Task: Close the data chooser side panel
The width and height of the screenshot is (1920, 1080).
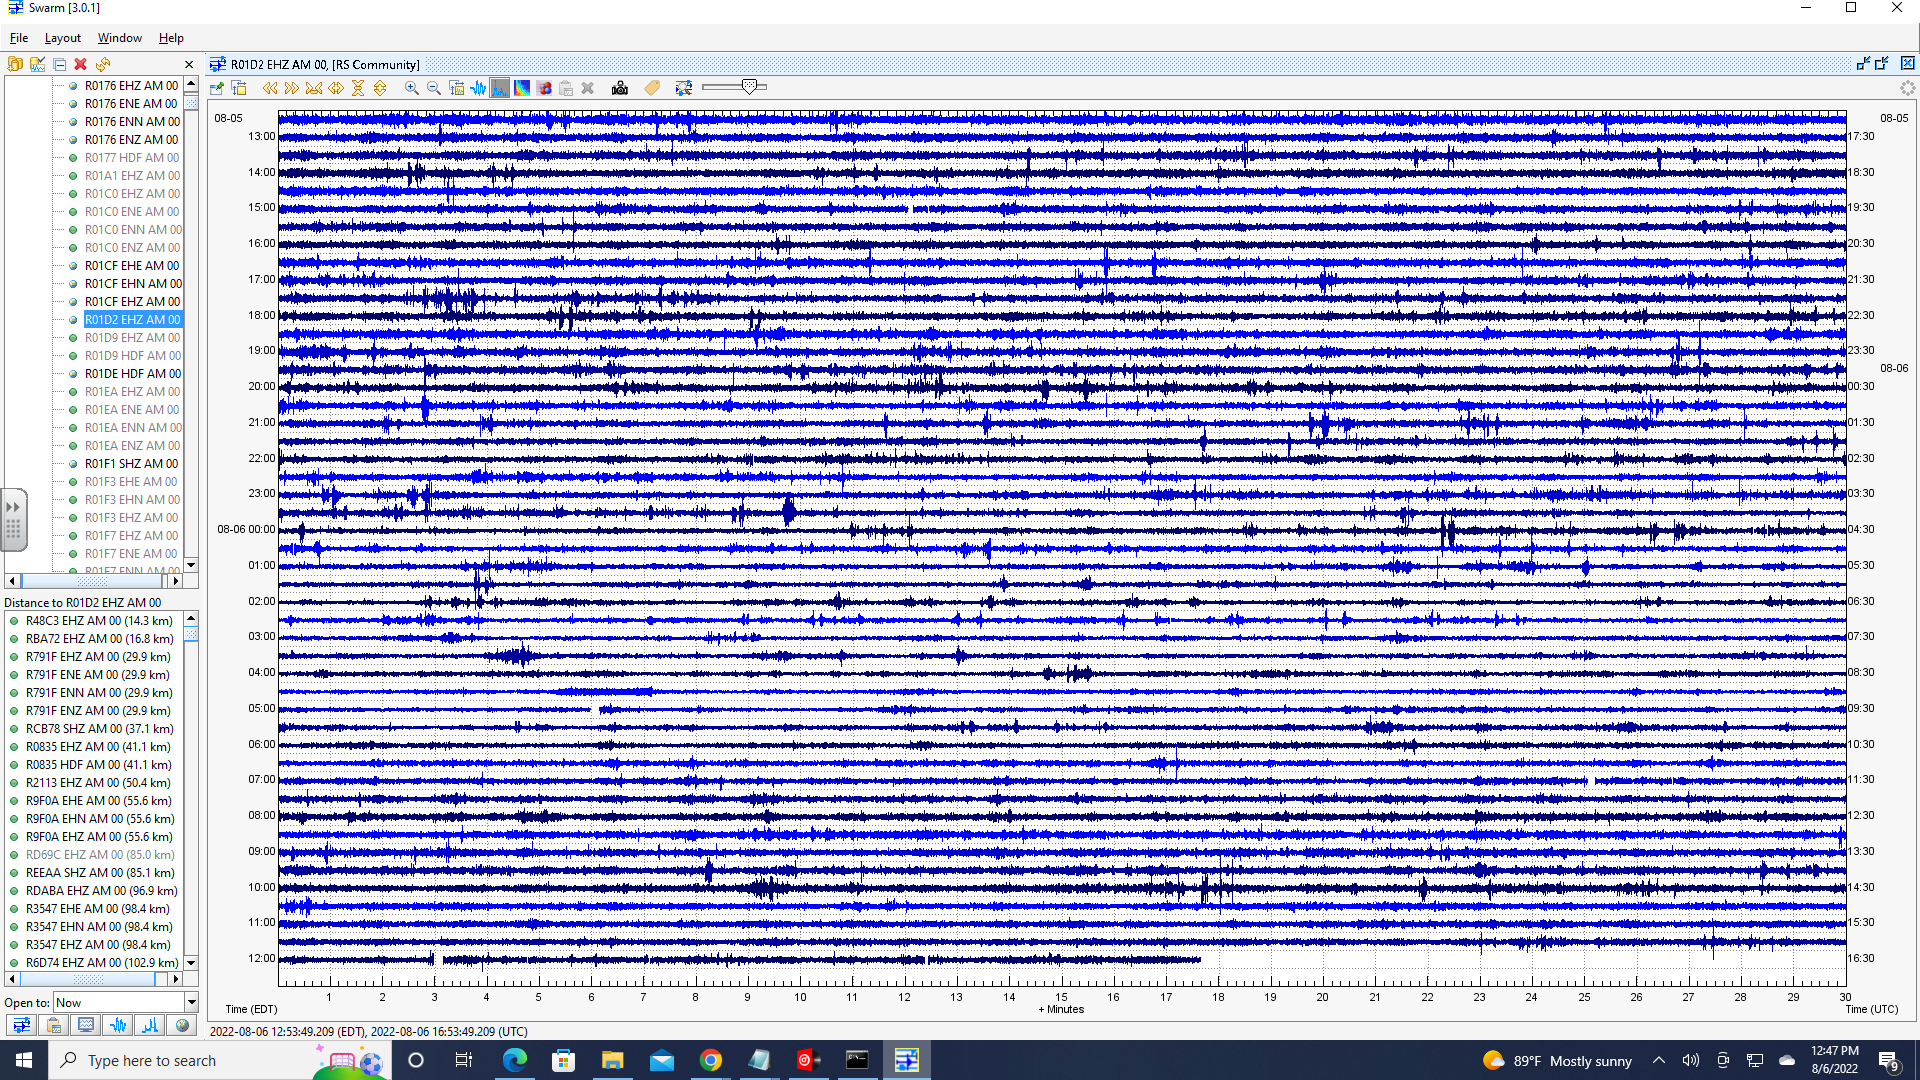Action: pos(189,64)
